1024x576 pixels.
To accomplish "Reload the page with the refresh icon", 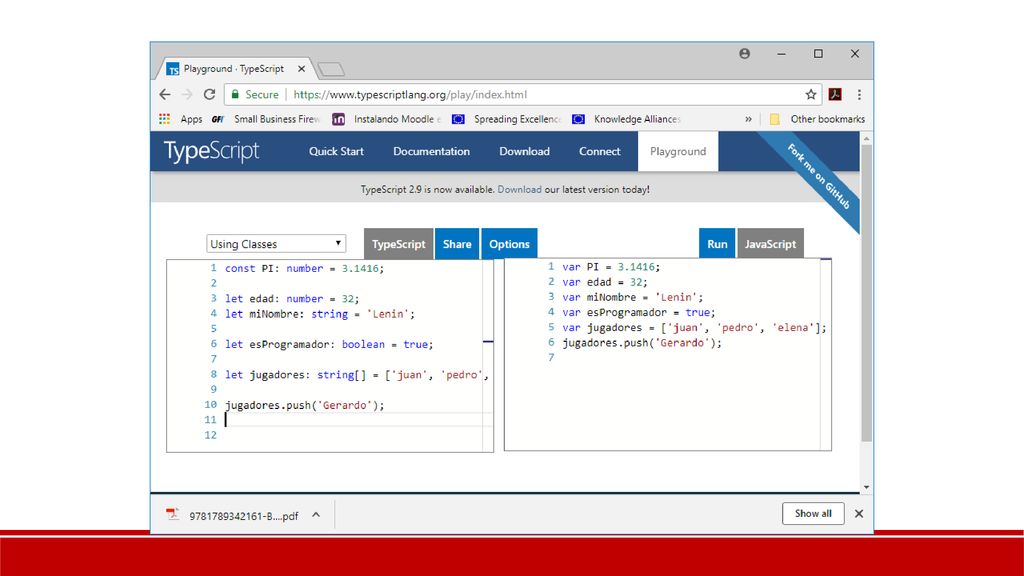I will click(209, 95).
